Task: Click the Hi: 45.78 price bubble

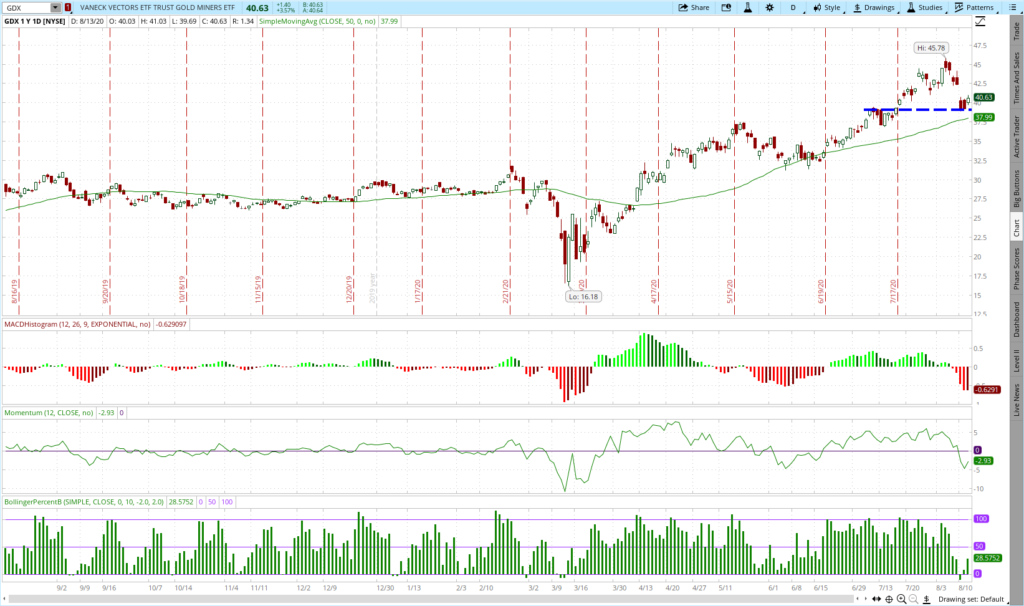Action: pyautogui.click(x=931, y=48)
